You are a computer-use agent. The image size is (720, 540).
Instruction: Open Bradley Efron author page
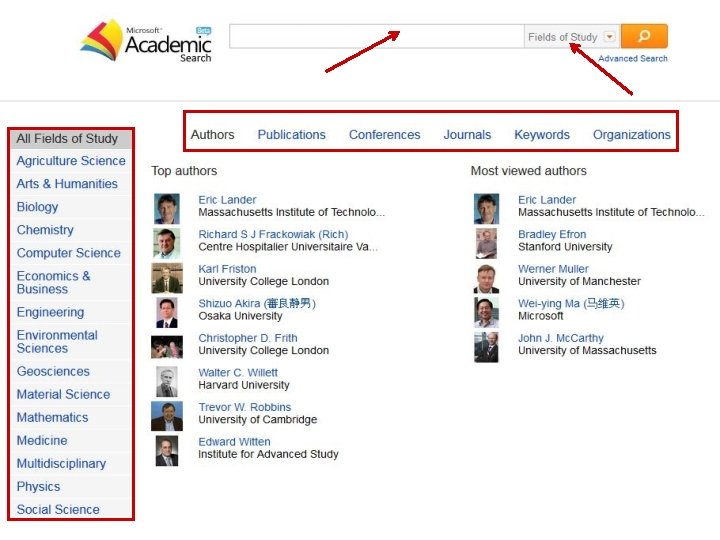552,234
